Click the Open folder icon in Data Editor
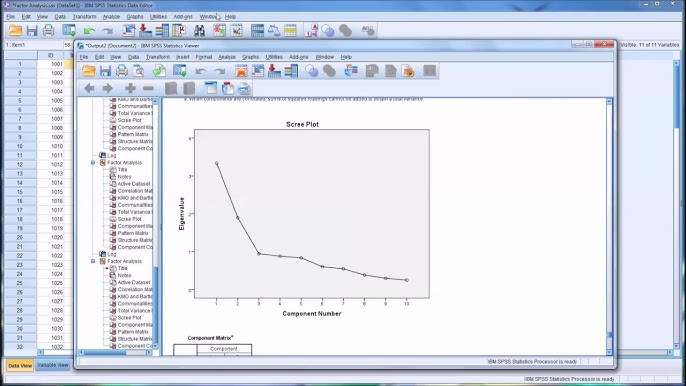The height and width of the screenshot is (386, 686). 15,31
